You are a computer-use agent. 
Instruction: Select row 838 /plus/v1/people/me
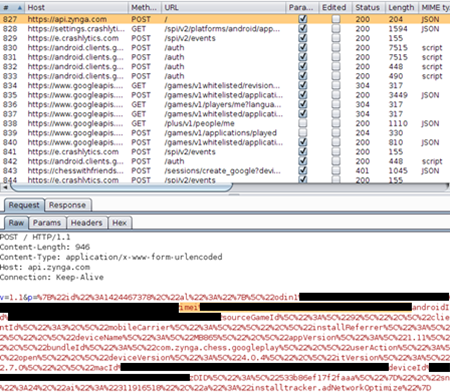[225, 123]
